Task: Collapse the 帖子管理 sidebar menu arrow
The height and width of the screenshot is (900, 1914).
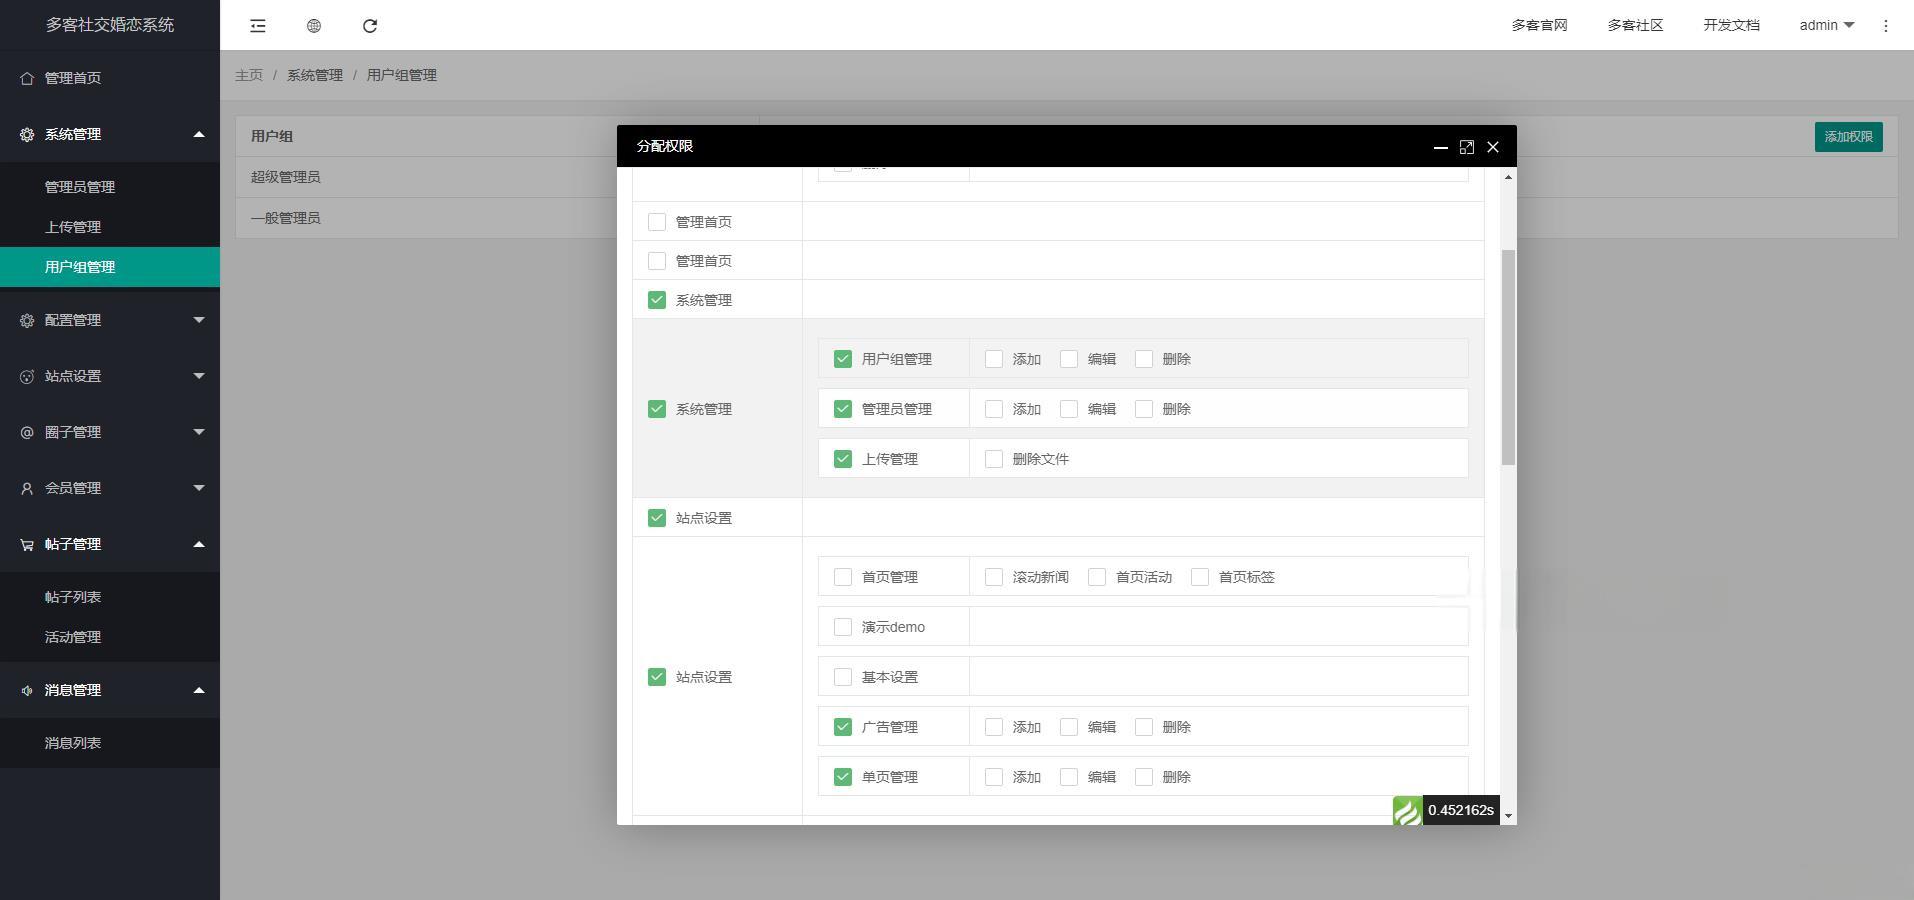Action: pyautogui.click(x=199, y=544)
